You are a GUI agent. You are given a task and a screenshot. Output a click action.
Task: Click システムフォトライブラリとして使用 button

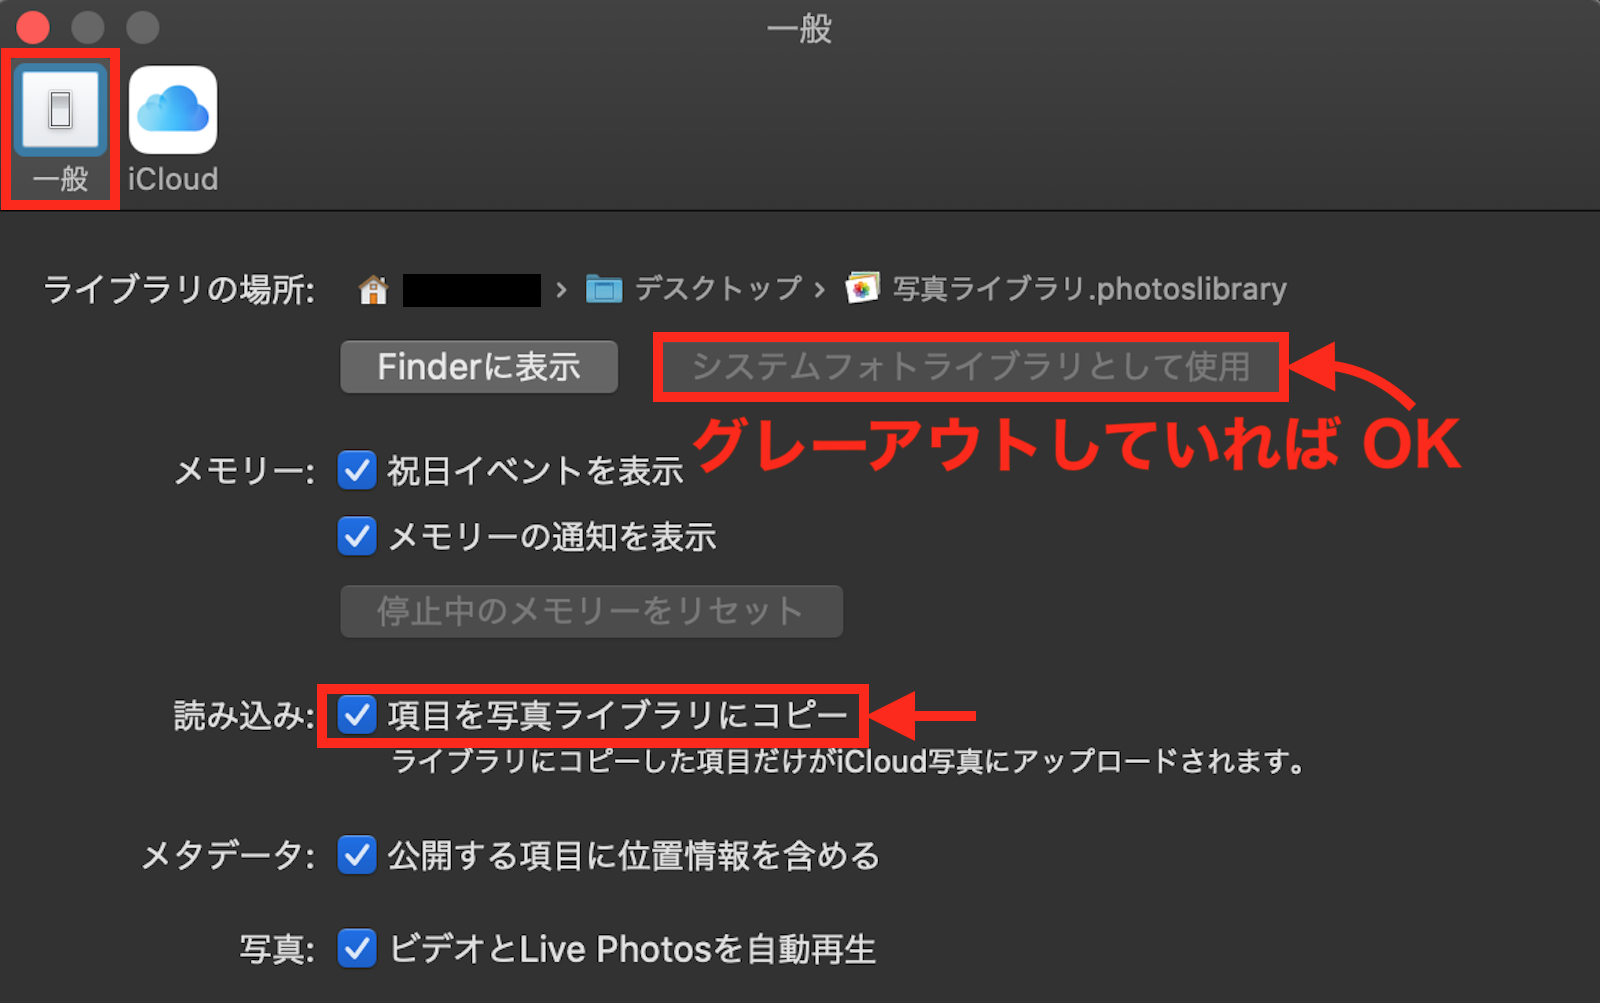(x=971, y=367)
